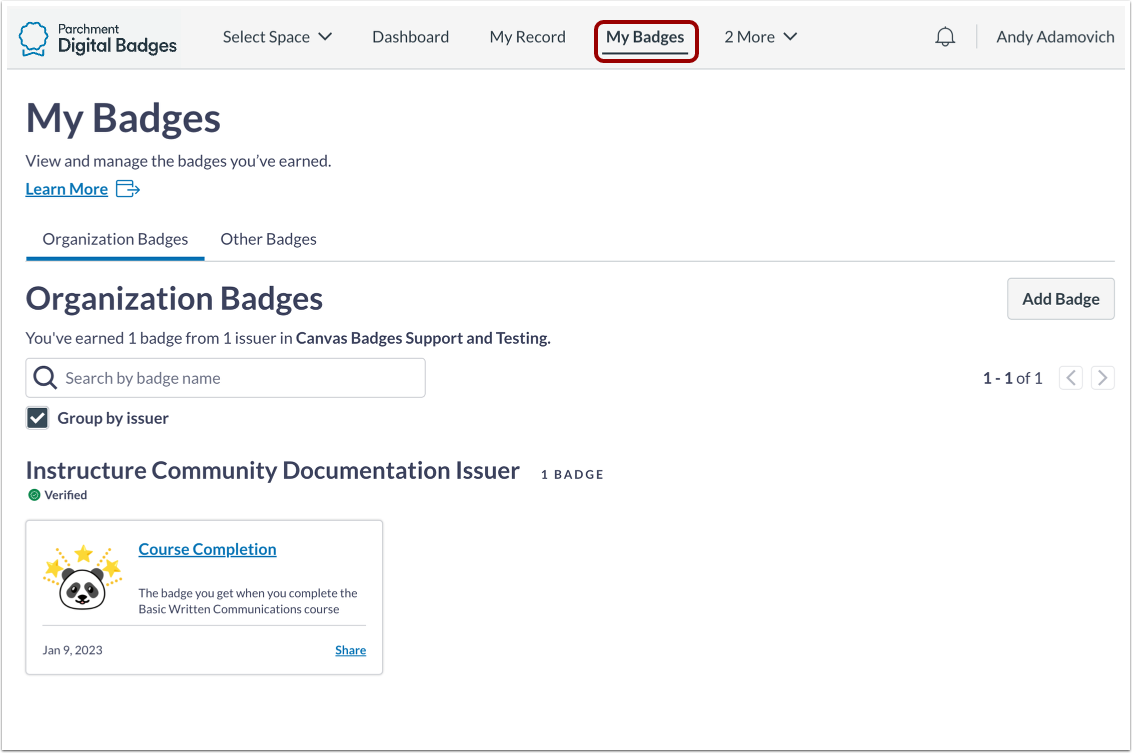Share the Course Completion badge

(350, 649)
